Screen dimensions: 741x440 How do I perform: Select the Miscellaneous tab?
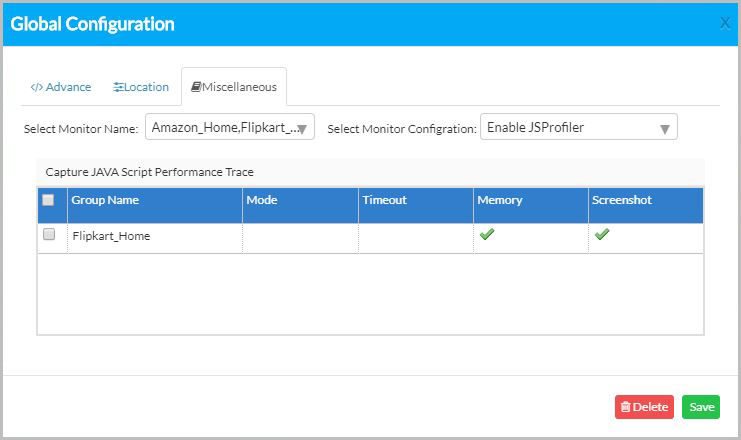tap(234, 87)
